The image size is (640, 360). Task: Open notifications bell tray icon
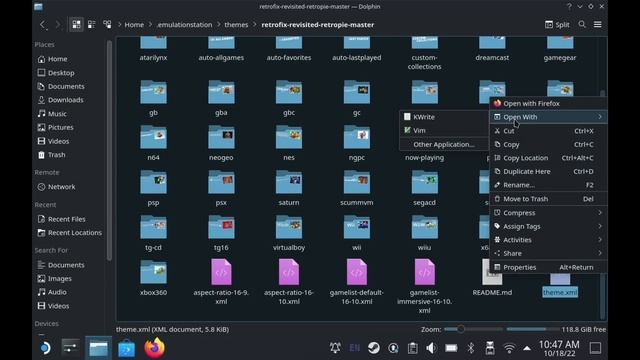point(335,348)
